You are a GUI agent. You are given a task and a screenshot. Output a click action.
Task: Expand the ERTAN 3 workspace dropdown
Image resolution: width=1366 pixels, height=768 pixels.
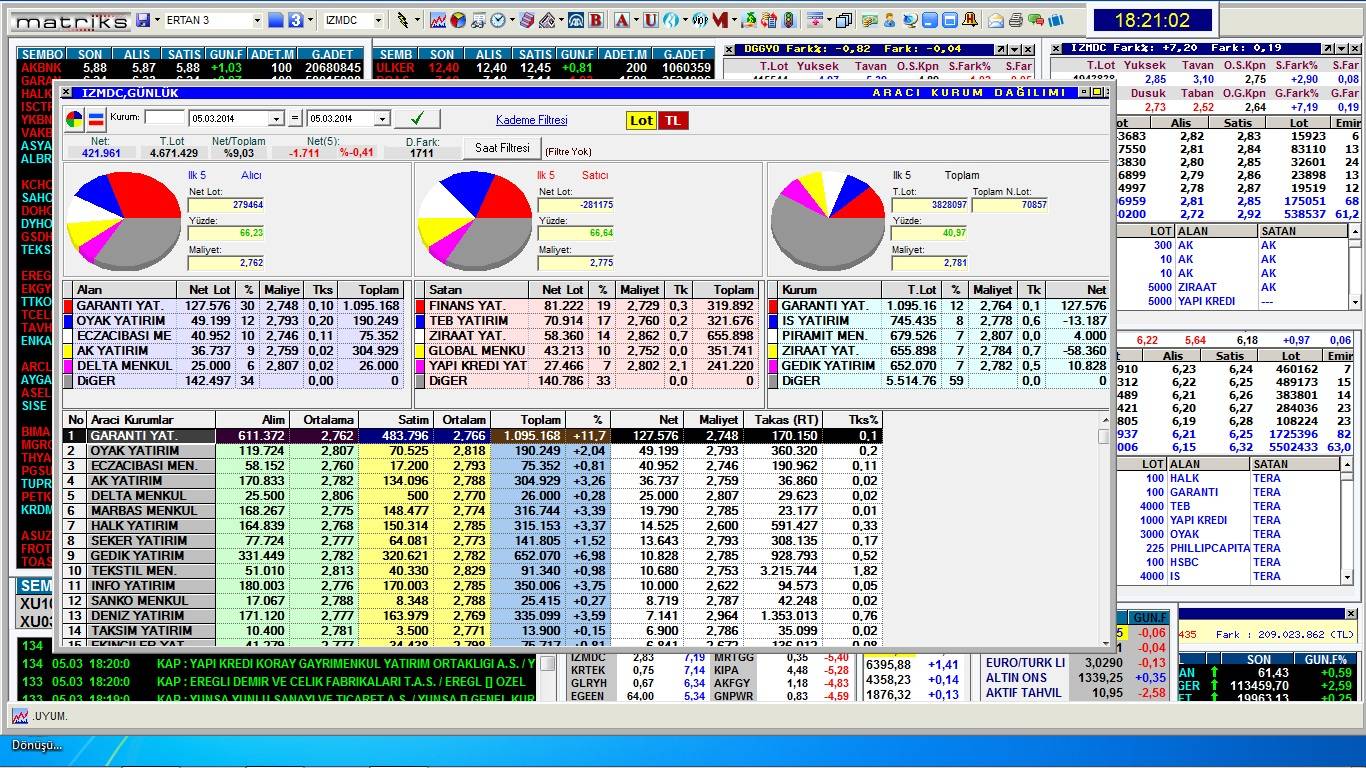[x=256, y=20]
